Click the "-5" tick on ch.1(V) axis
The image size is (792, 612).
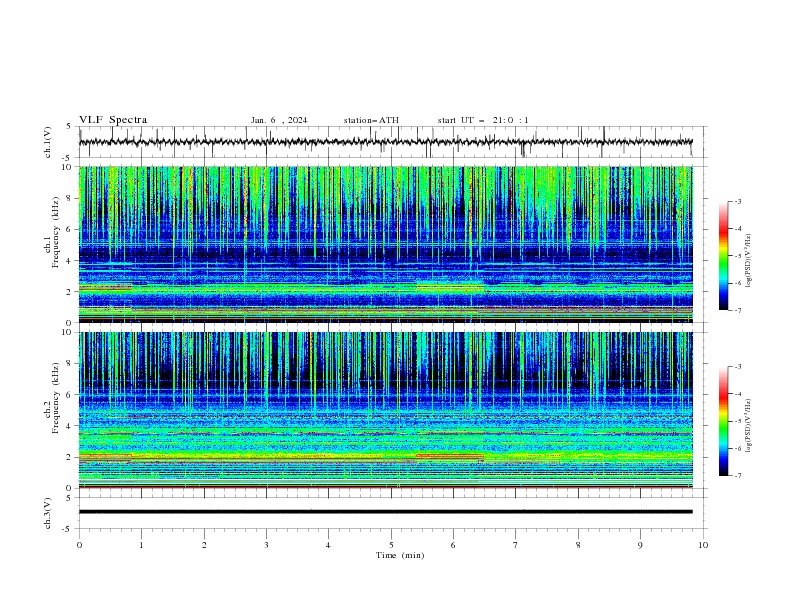tap(68, 158)
